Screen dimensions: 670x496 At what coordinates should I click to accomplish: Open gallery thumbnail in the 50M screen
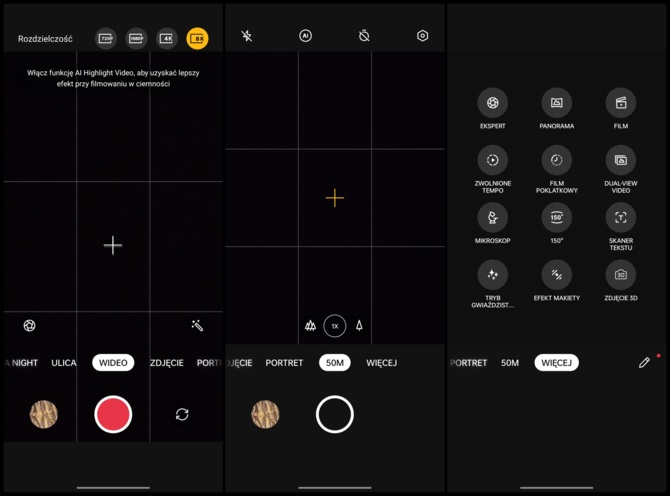pyautogui.click(x=265, y=414)
